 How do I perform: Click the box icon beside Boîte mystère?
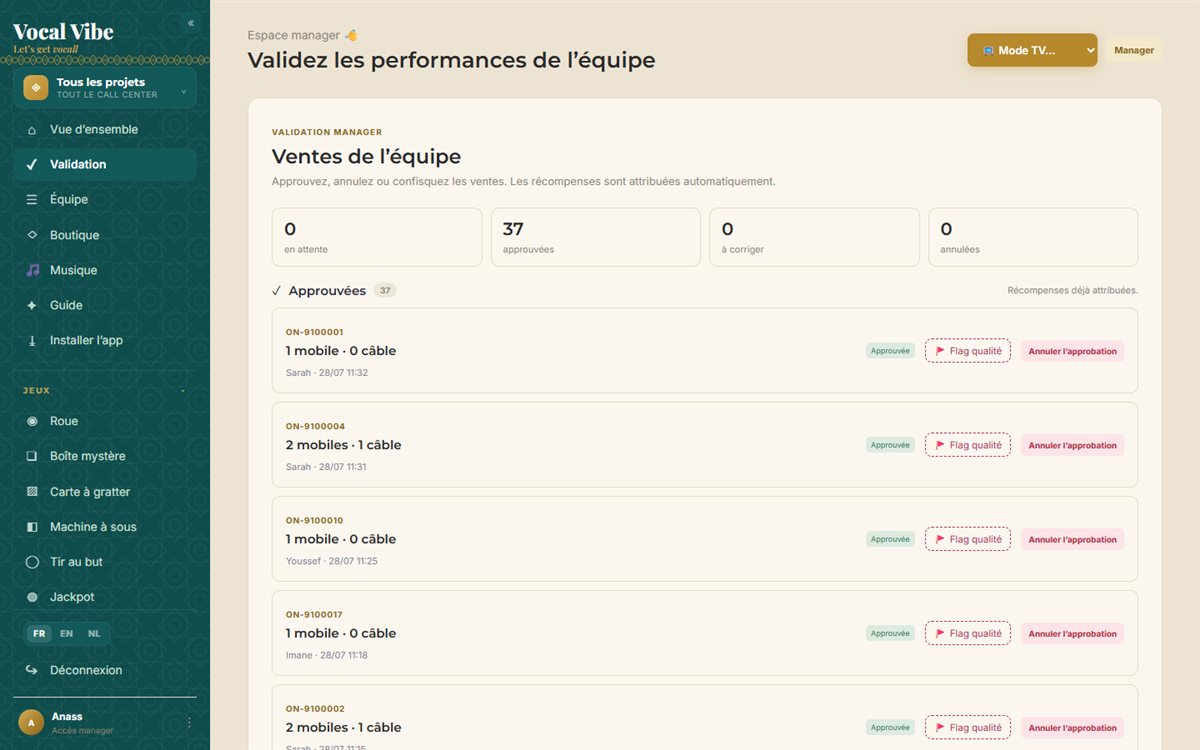(x=32, y=457)
